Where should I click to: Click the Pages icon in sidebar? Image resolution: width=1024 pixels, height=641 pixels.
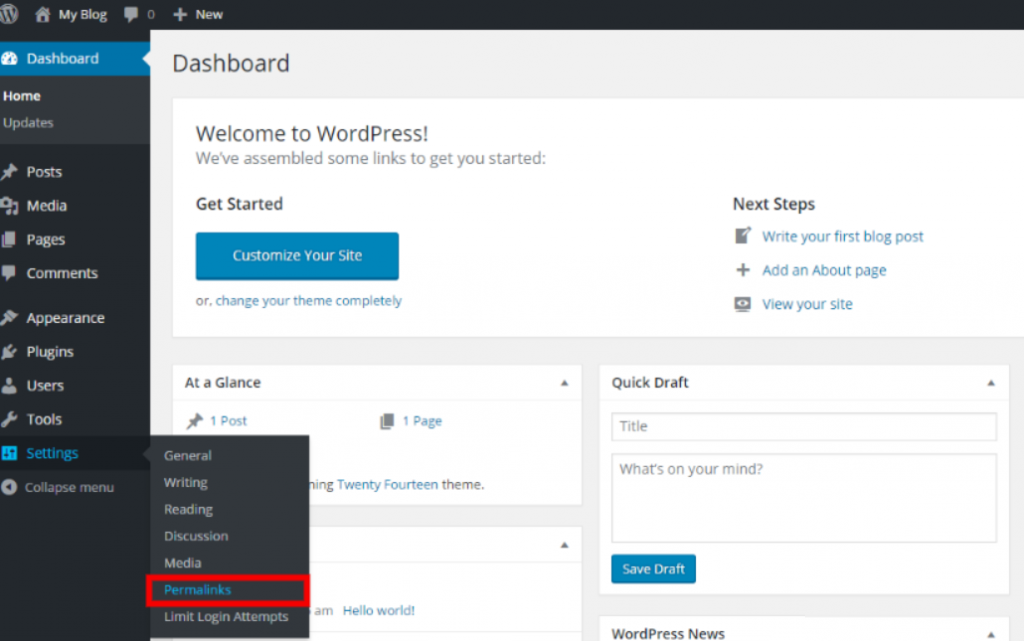point(10,240)
